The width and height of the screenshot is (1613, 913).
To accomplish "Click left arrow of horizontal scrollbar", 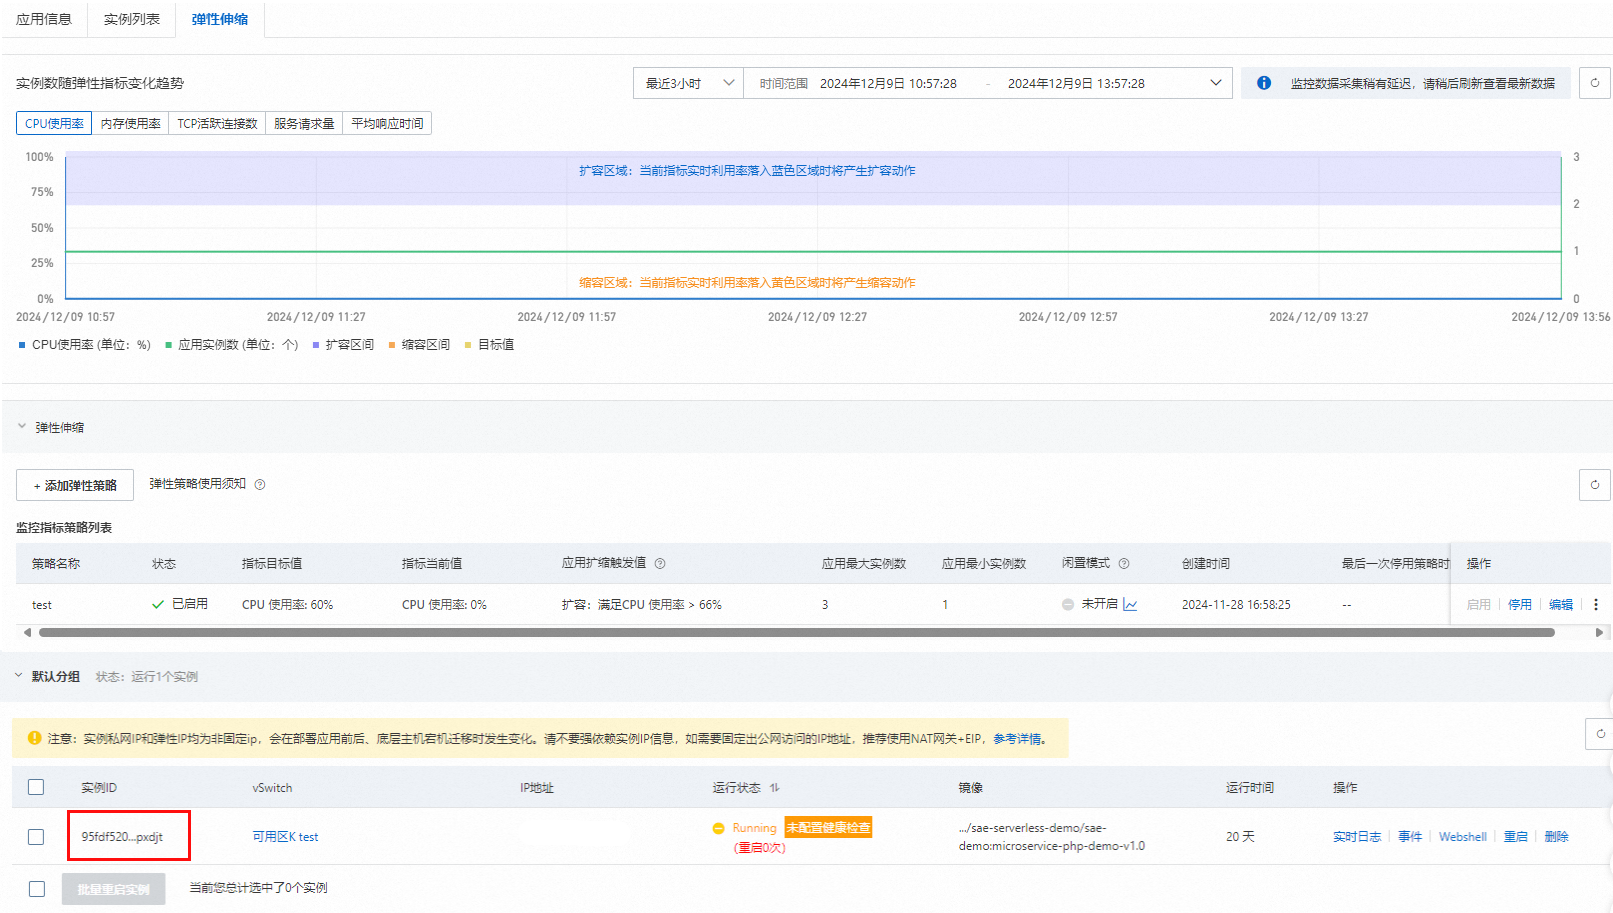I will click(27, 632).
